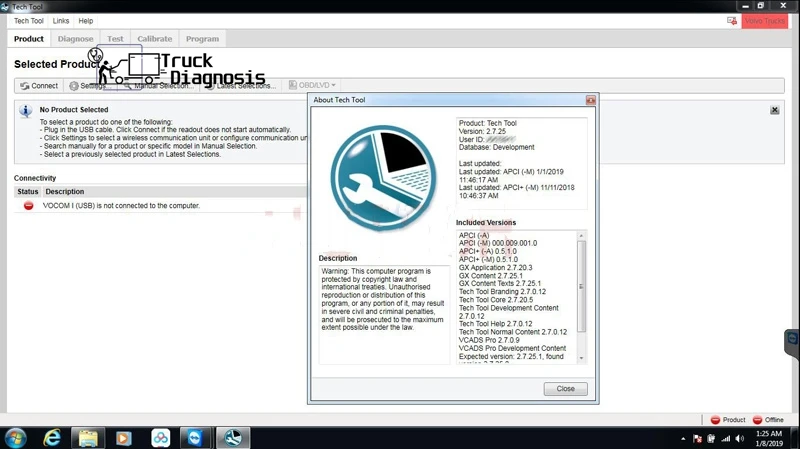Switch to the Calibrate tab
This screenshot has width=800, height=449.
point(155,39)
